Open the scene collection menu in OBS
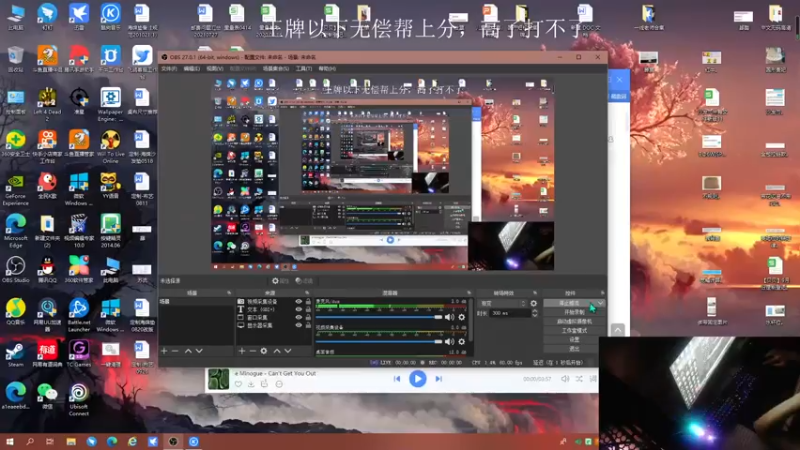Viewport: 800px width, 450px height. coord(276,68)
